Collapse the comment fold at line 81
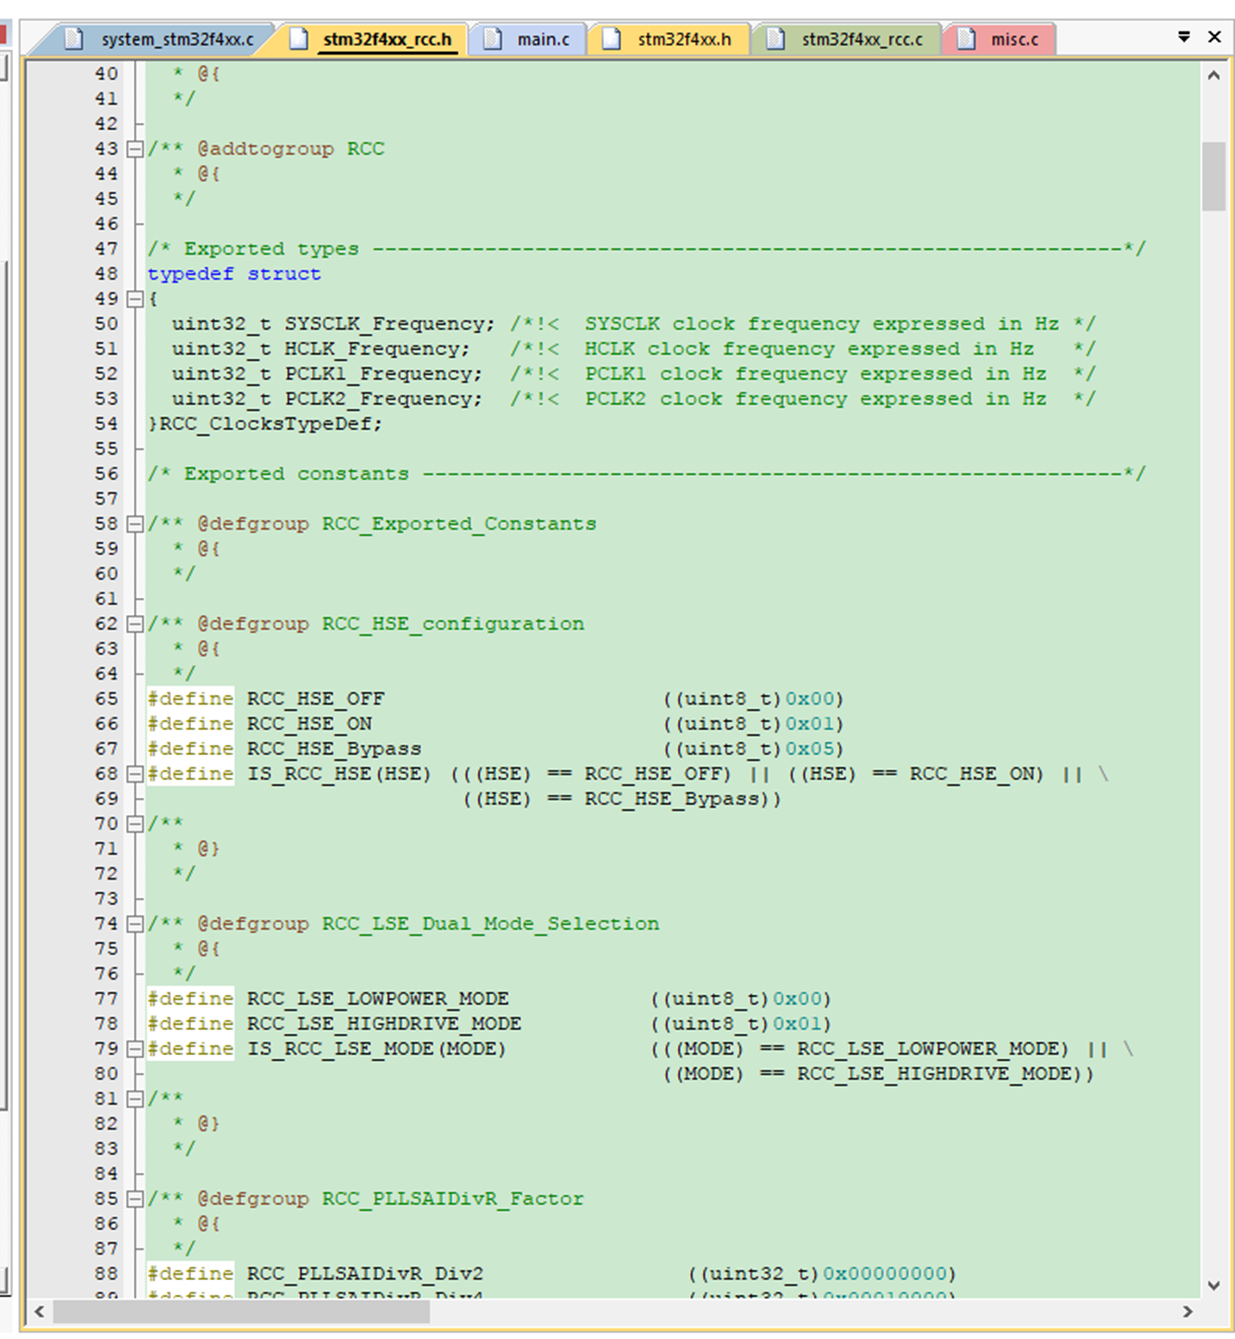 click(135, 1099)
